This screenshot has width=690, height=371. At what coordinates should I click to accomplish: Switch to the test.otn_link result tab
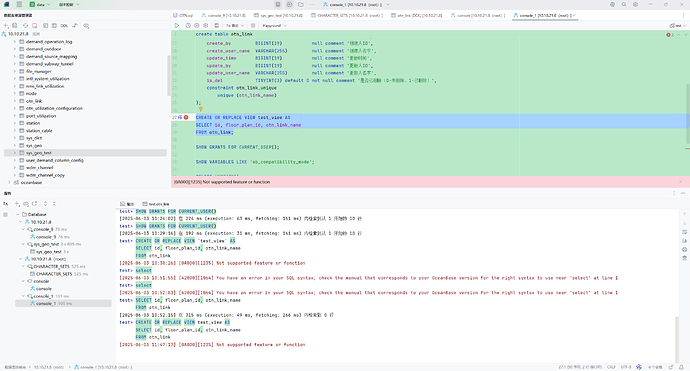point(156,204)
